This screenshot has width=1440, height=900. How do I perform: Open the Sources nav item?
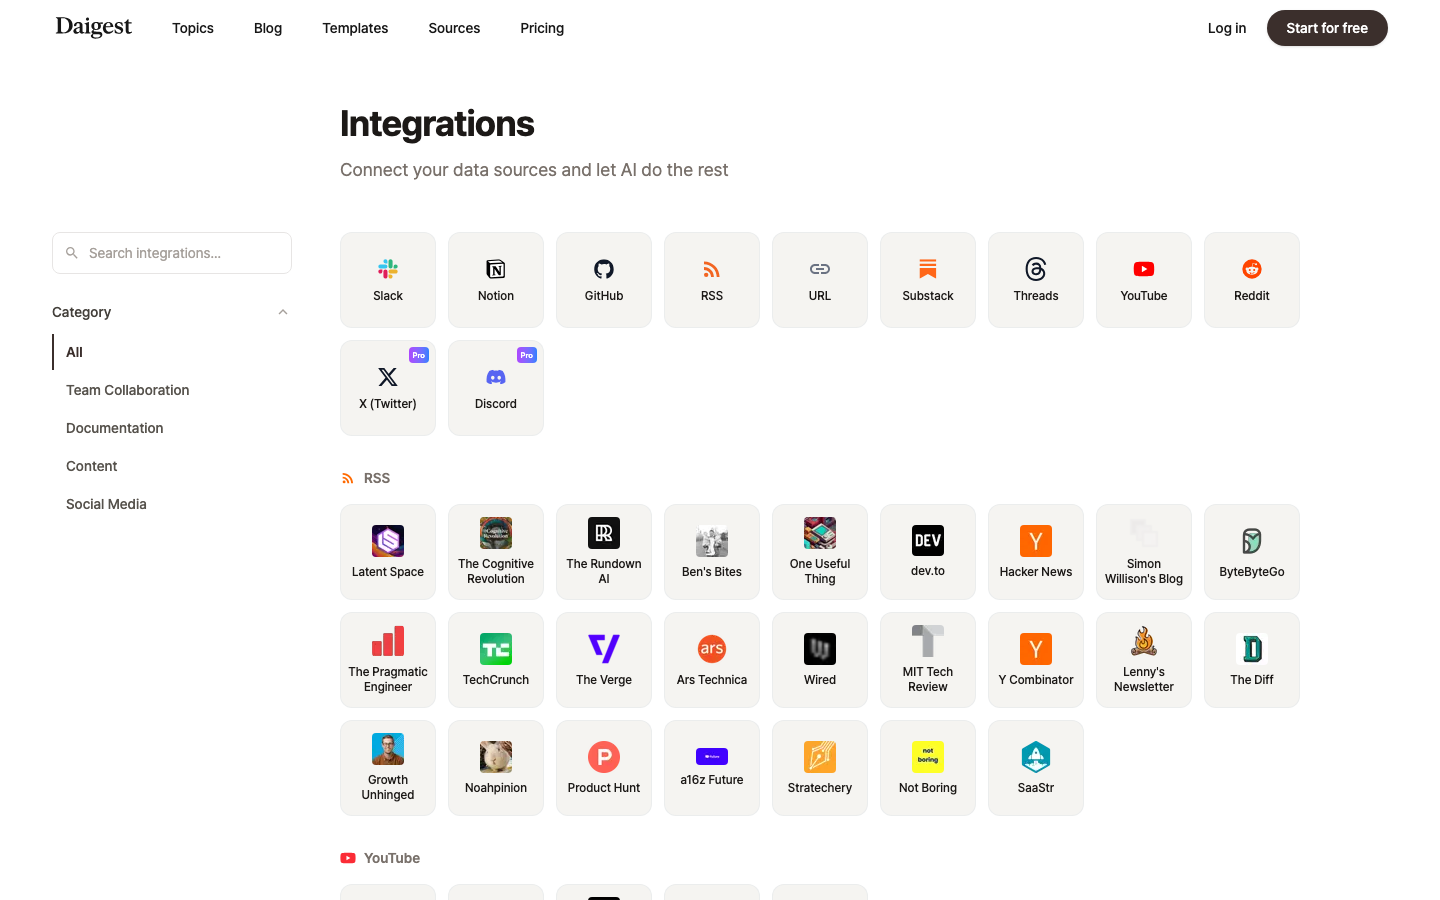pyautogui.click(x=454, y=28)
